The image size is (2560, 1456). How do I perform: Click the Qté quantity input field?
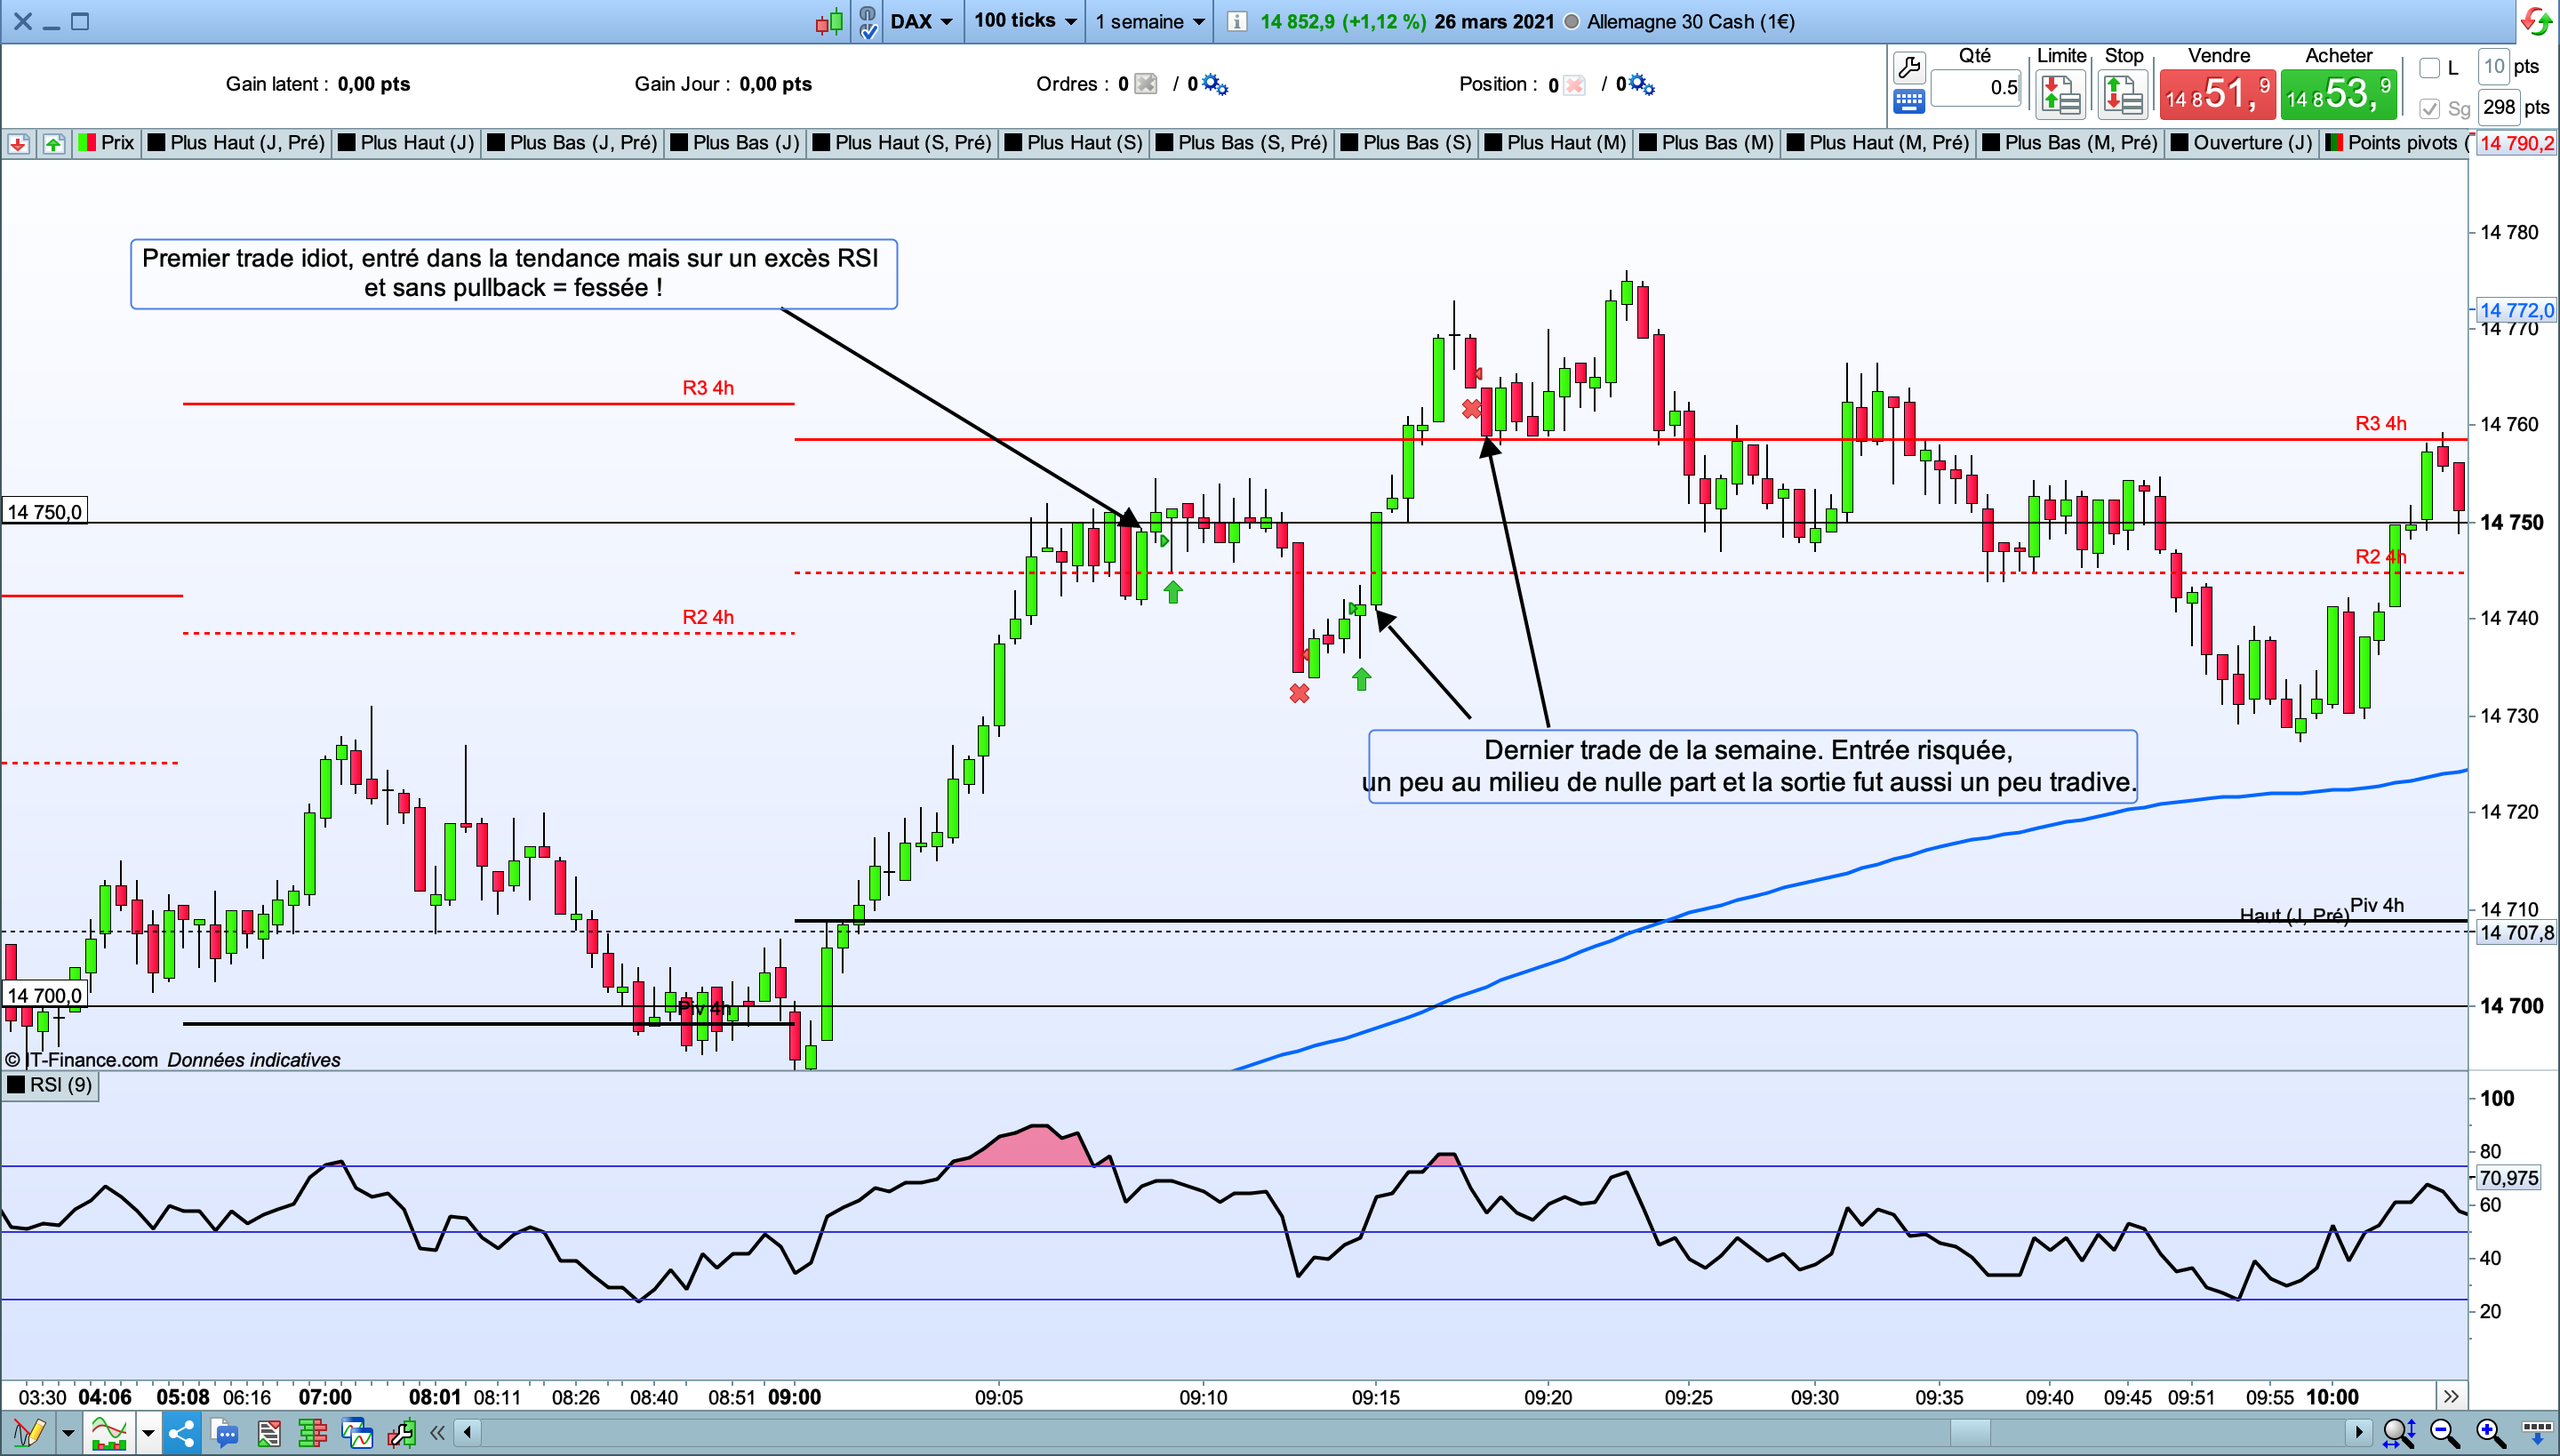click(1976, 88)
